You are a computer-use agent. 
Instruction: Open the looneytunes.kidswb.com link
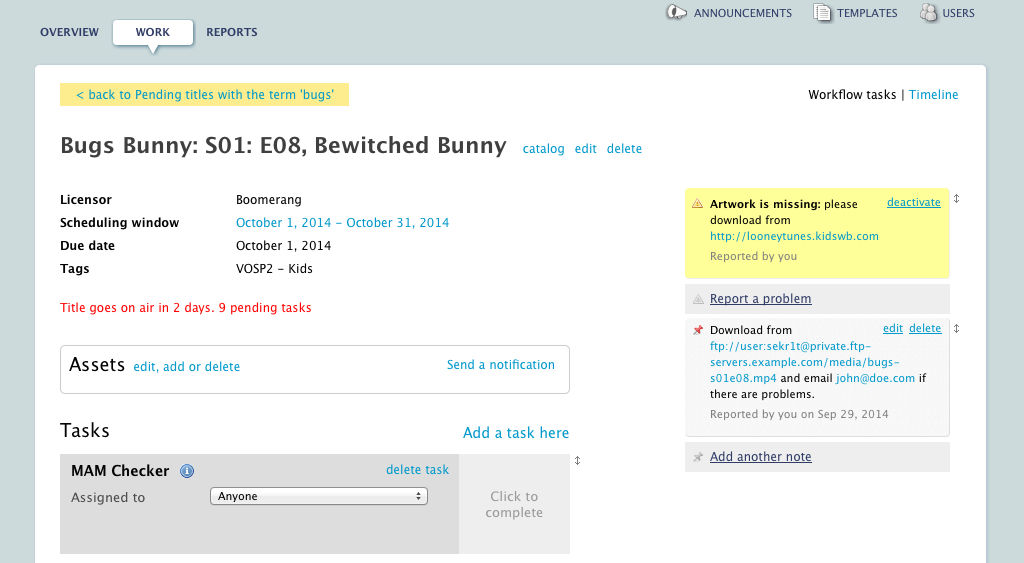coord(794,236)
